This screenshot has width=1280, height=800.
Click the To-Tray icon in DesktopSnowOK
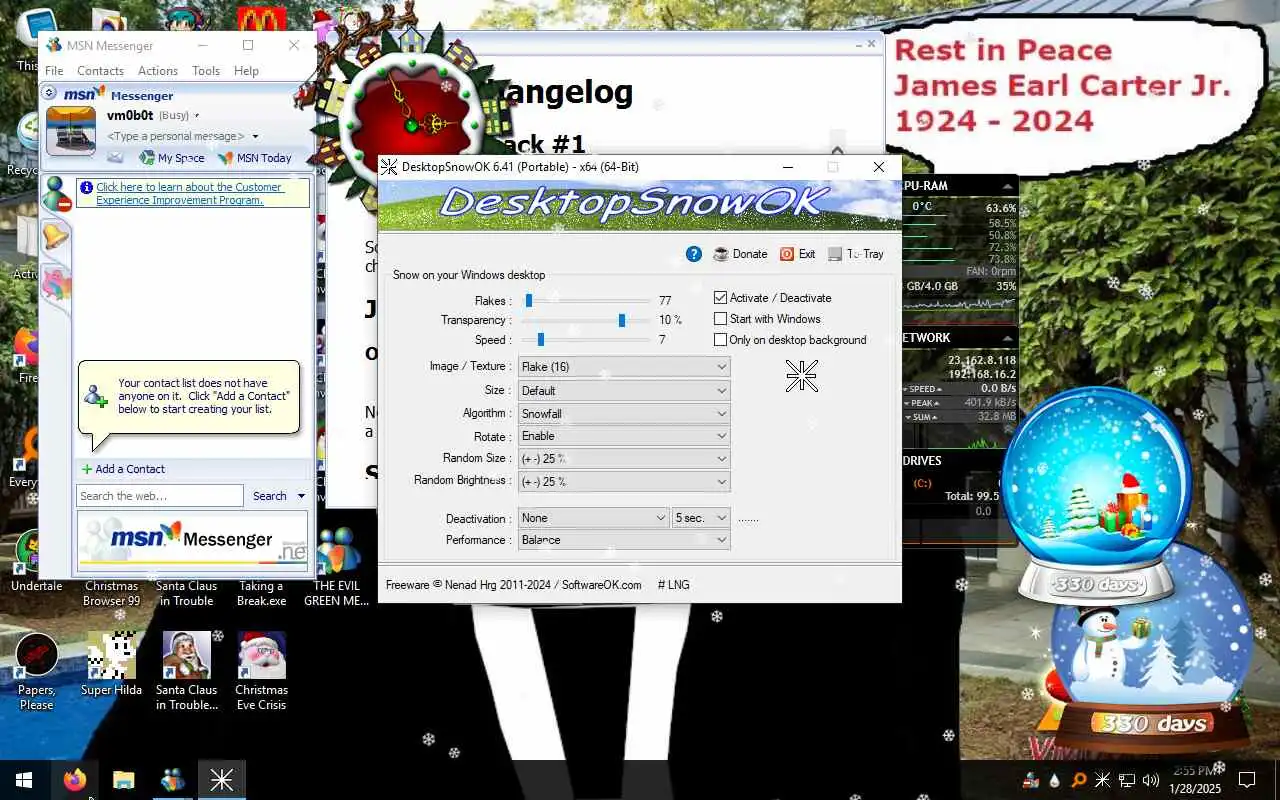pyautogui.click(x=835, y=254)
